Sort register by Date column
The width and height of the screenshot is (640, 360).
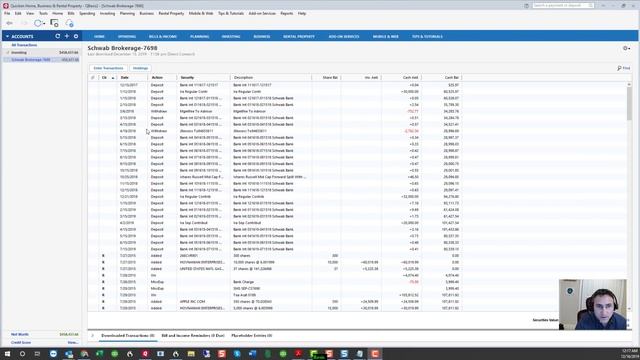pyautogui.click(x=132, y=78)
